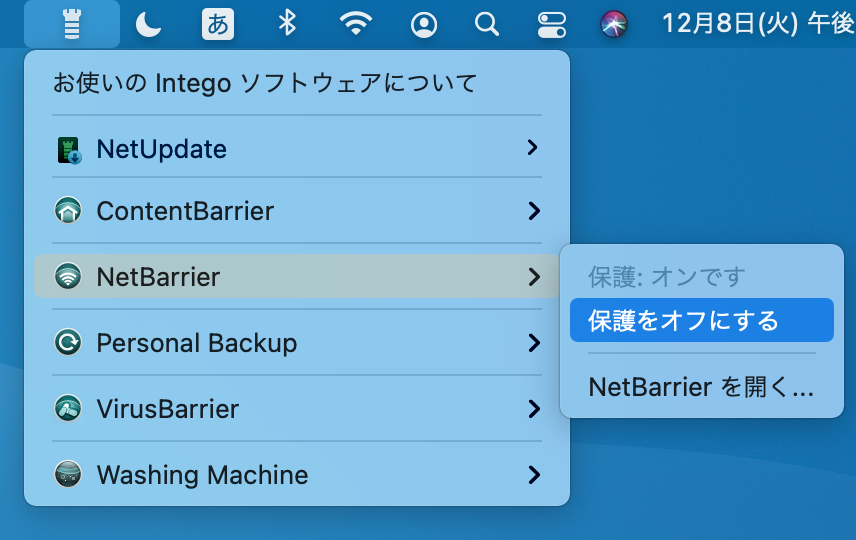Expand the ContentBarrier submenu chevron

[533, 211]
